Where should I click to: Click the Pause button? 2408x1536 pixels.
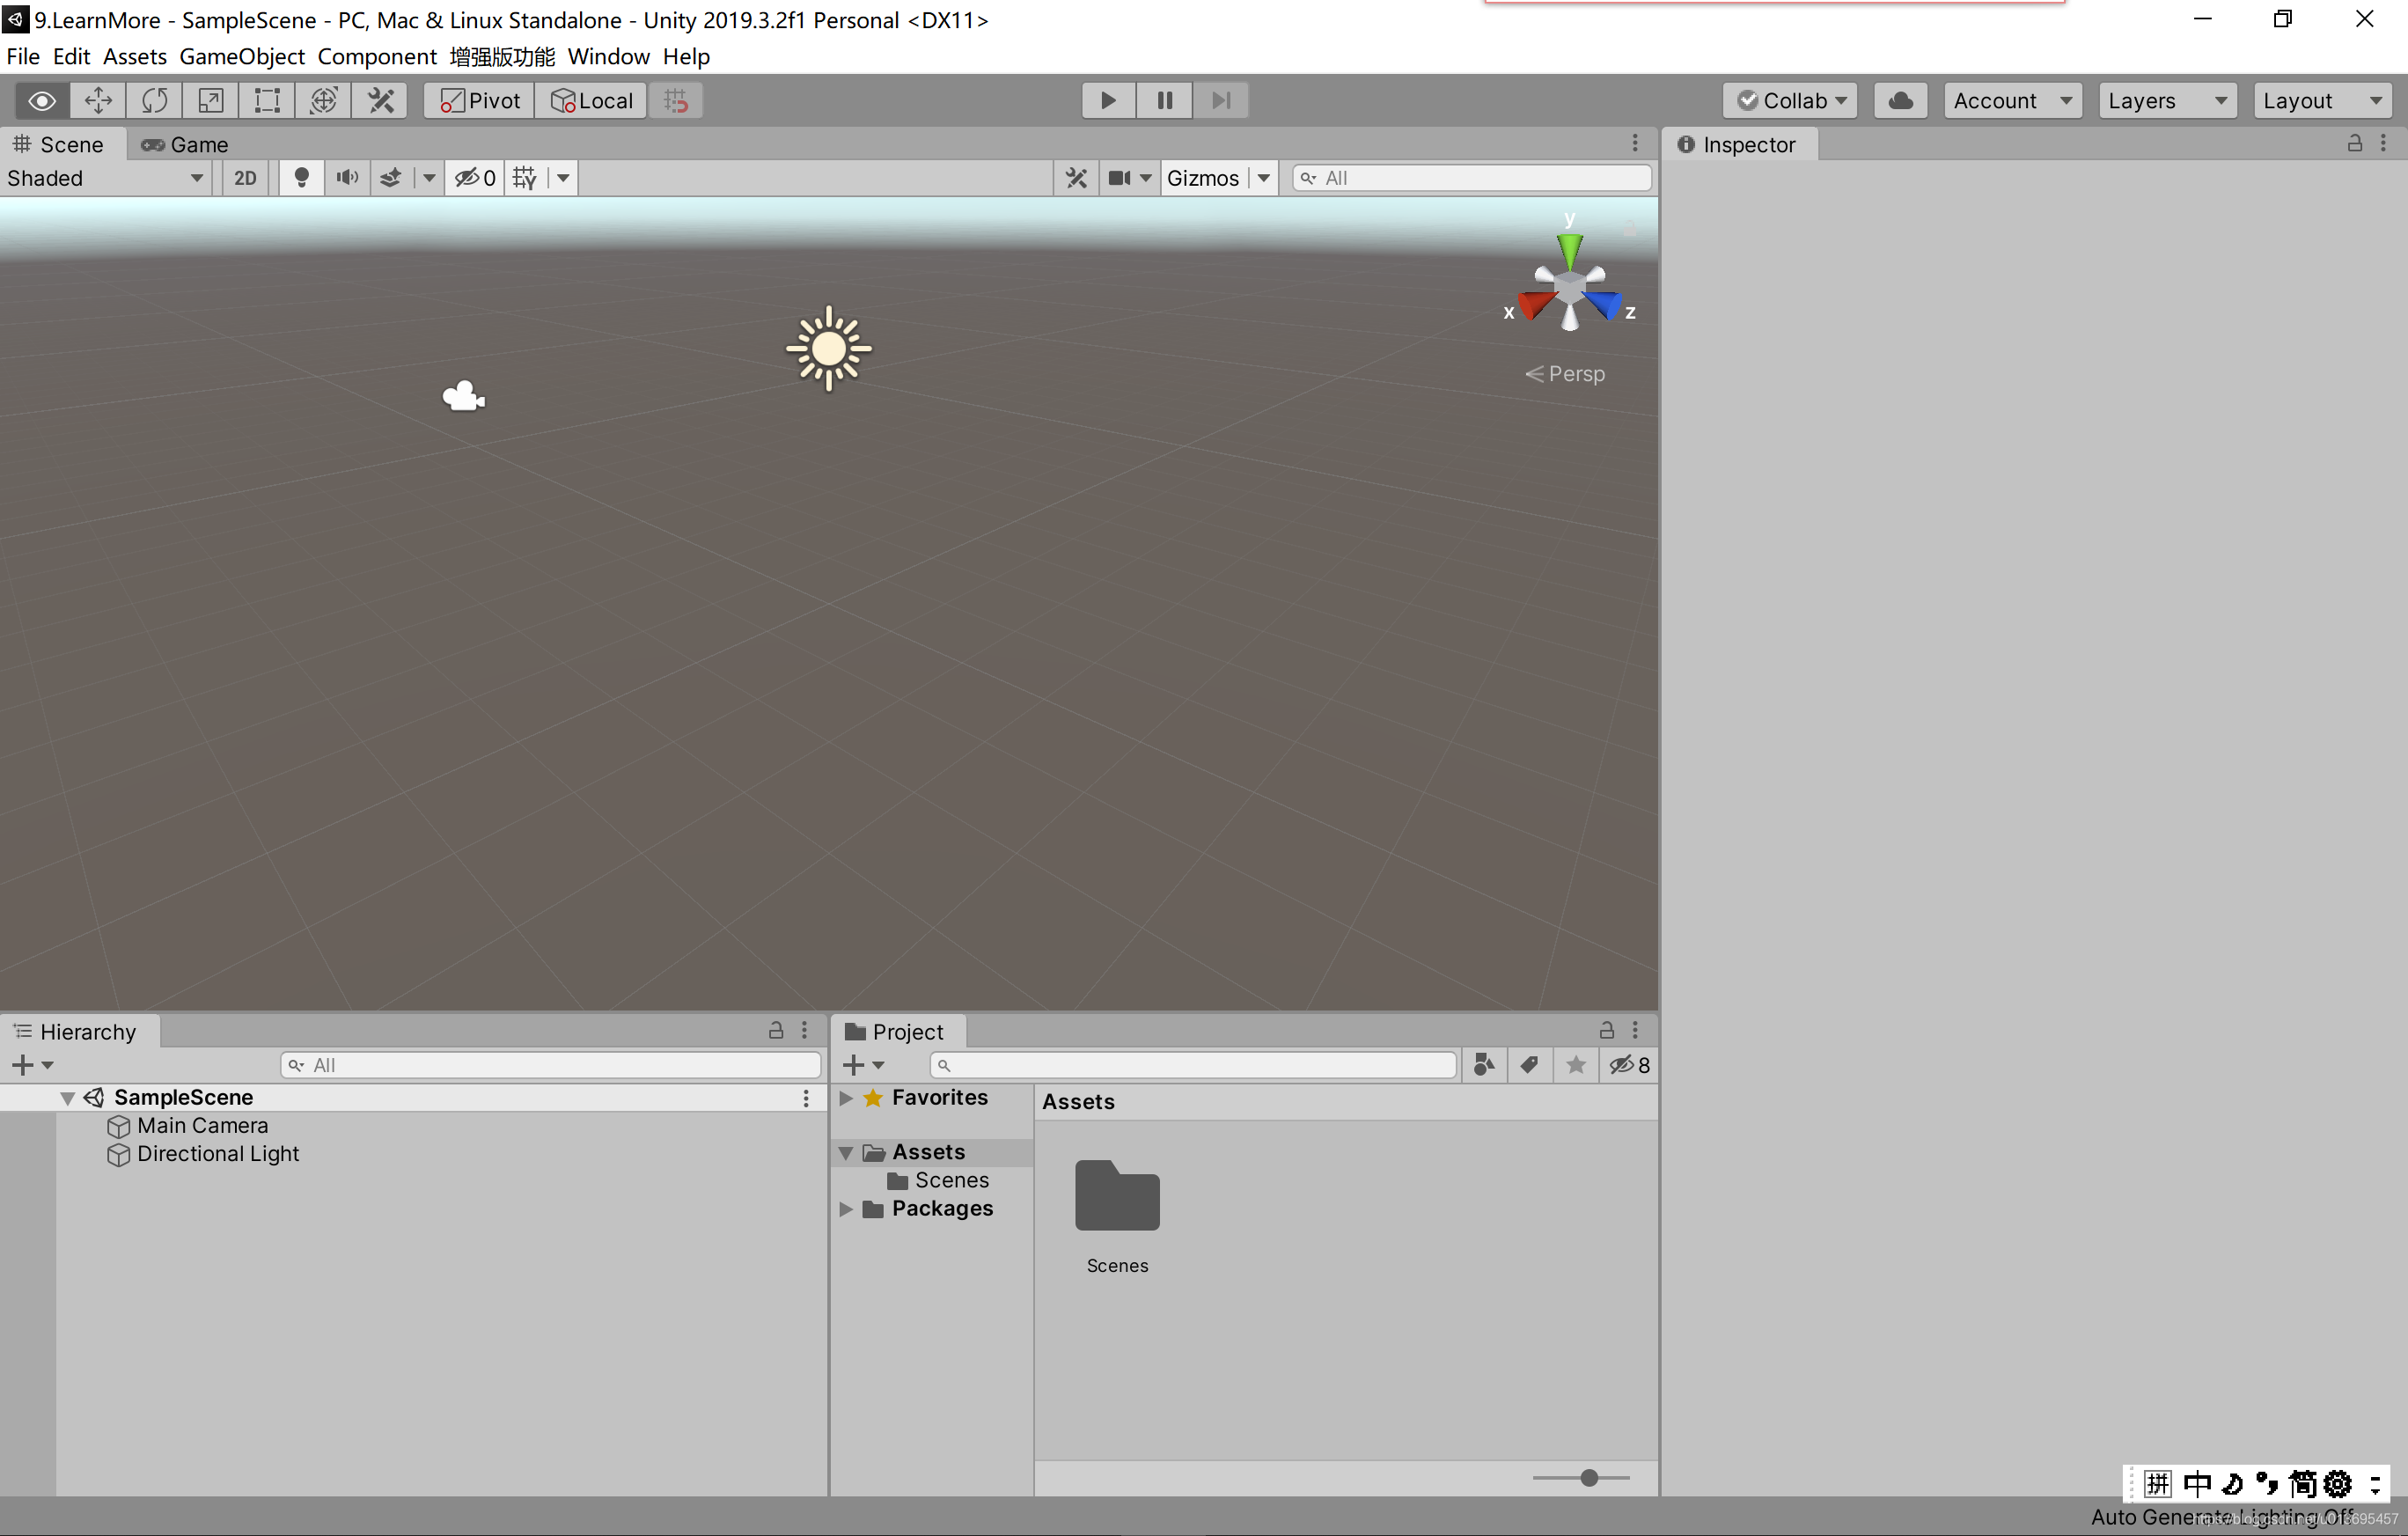pyautogui.click(x=1164, y=100)
